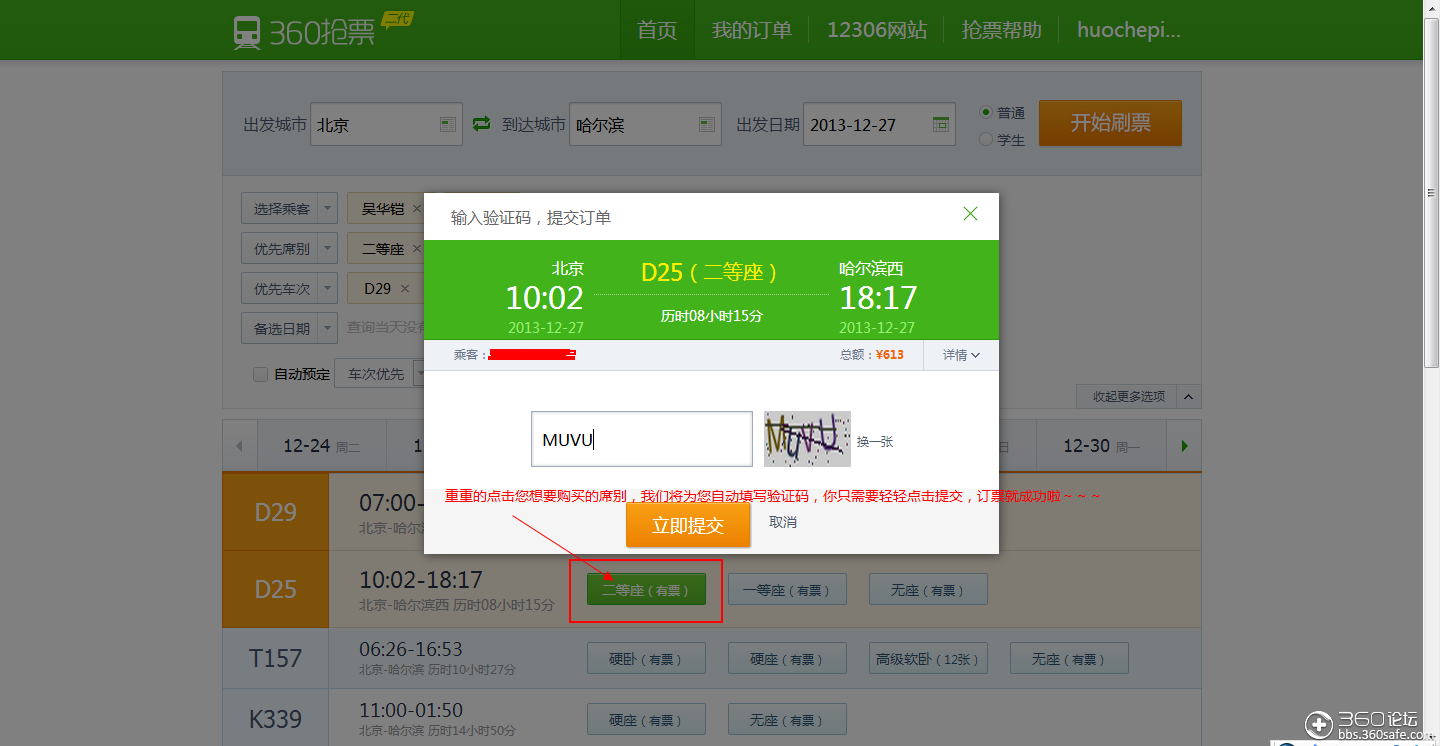Swap departure and arrival cities
The image size is (1440, 746).
(482, 124)
